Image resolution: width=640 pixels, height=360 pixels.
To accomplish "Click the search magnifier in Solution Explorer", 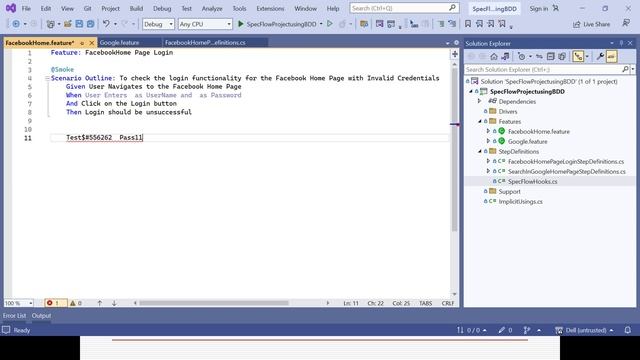I will (625, 69).
